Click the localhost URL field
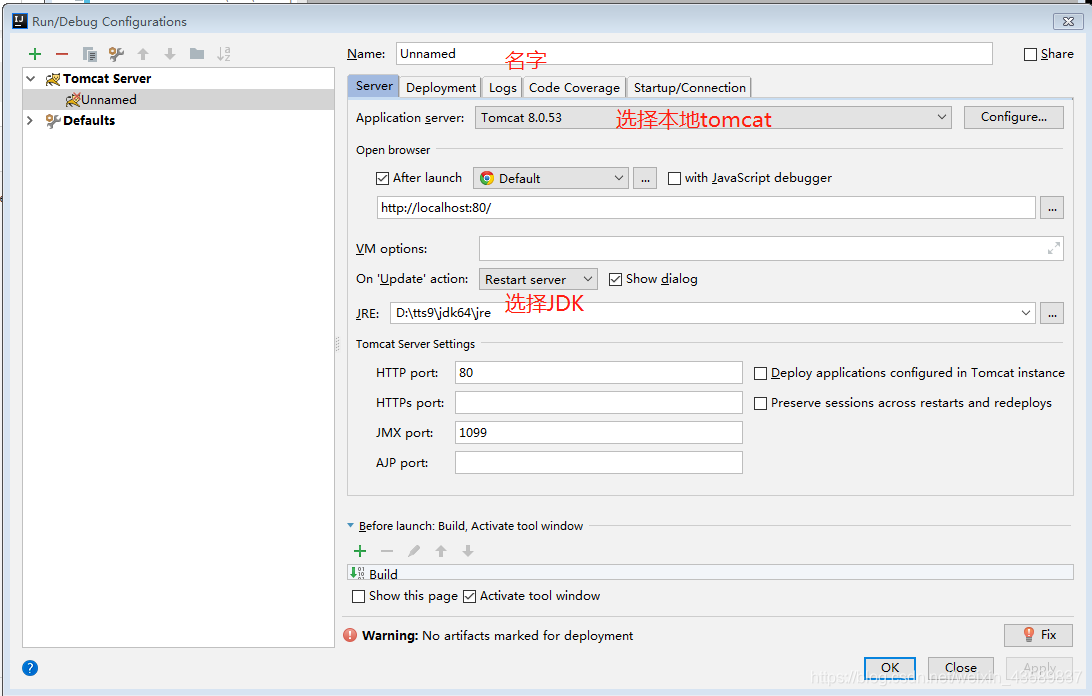 point(706,208)
